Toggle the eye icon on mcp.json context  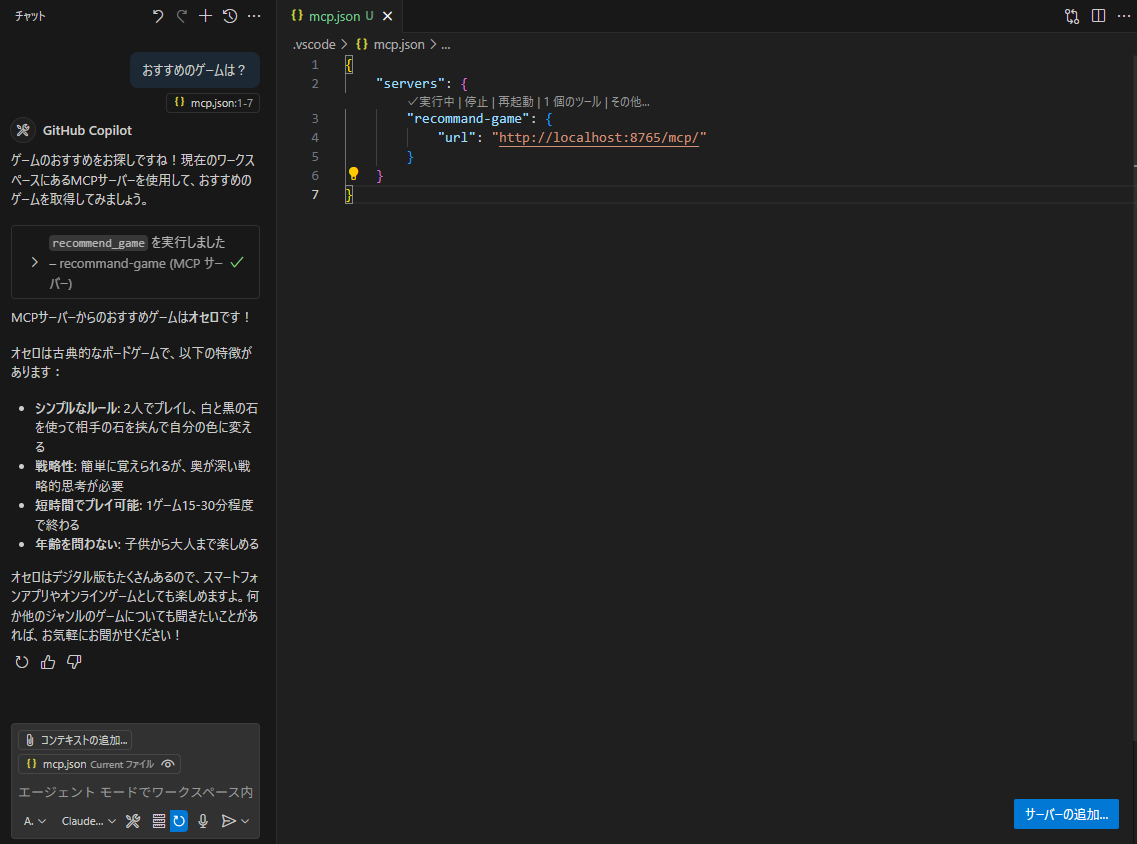pos(168,764)
